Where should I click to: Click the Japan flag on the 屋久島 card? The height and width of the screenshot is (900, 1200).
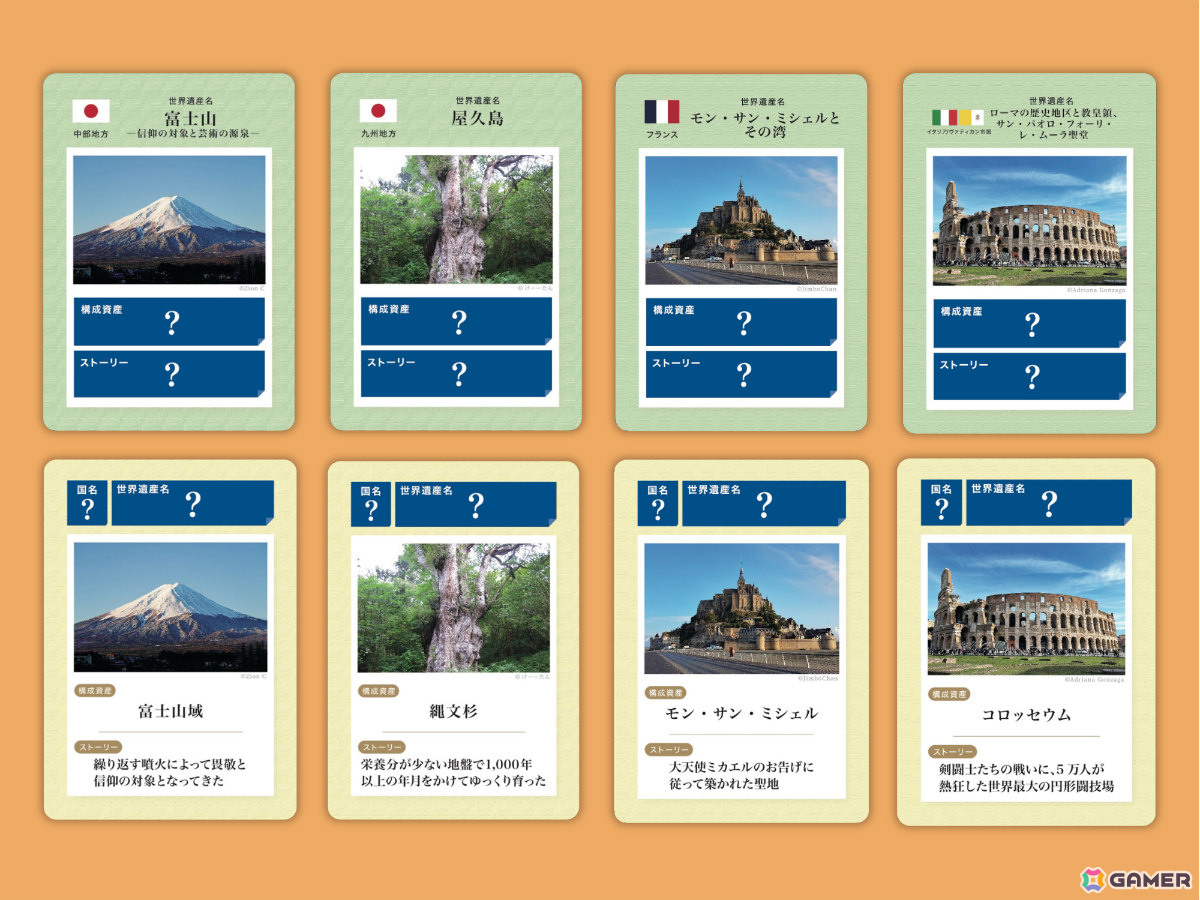pos(378,111)
